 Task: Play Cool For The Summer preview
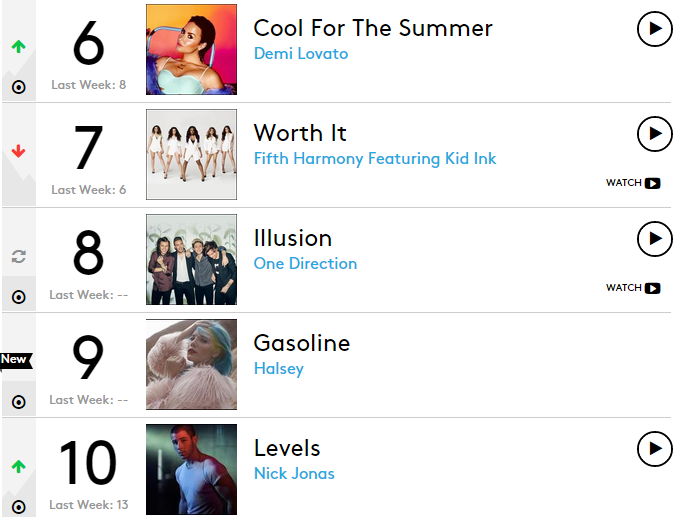click(654, 29)
